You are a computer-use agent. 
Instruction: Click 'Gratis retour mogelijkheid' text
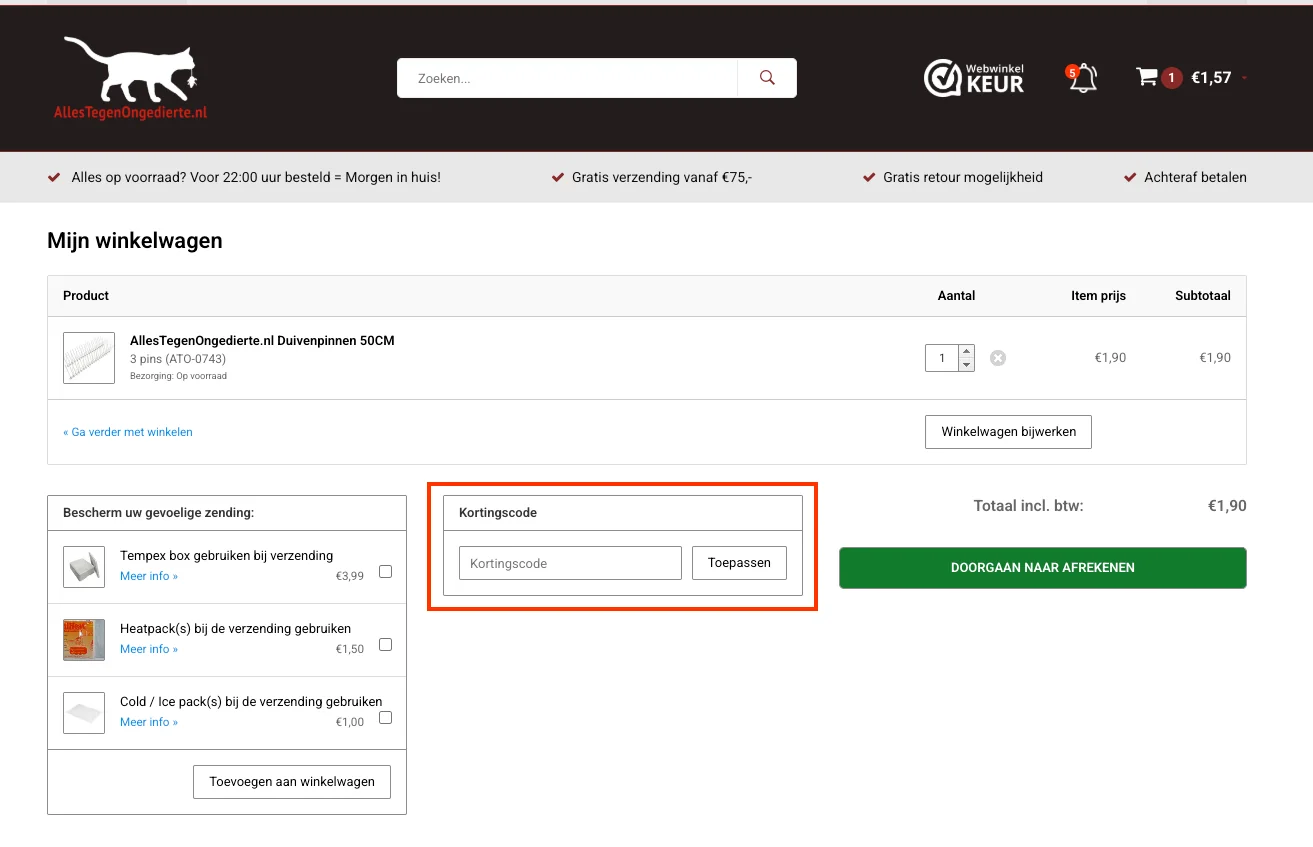pos(963,177)
